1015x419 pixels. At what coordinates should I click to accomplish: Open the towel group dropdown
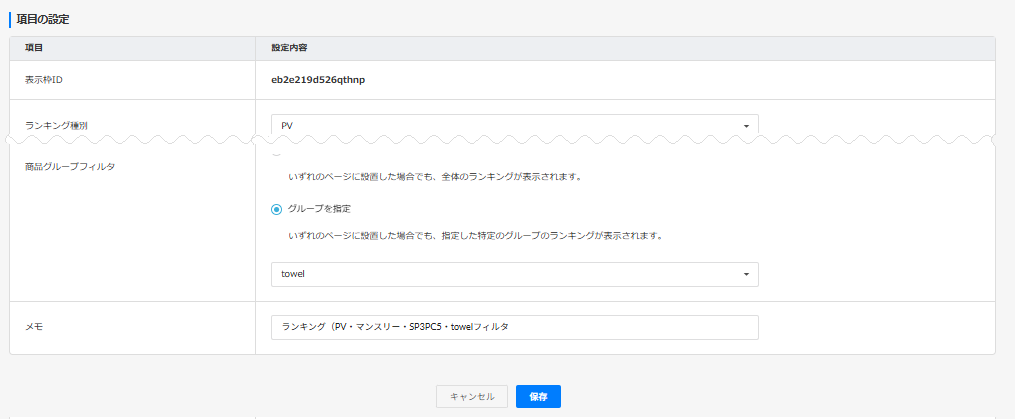coord(515,274)
